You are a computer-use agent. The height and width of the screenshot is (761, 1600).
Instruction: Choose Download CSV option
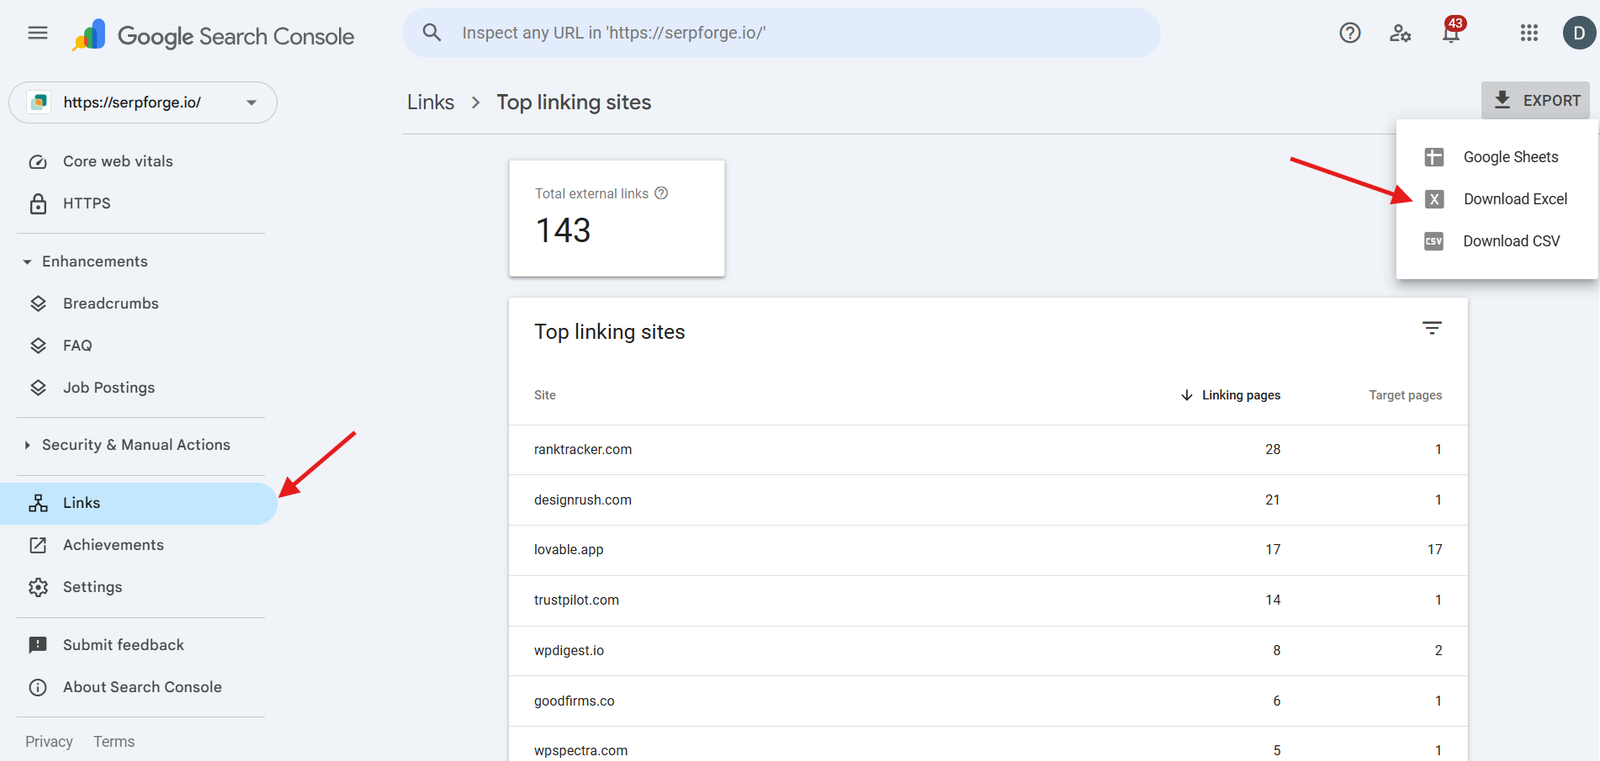[x=1497, y=241]
